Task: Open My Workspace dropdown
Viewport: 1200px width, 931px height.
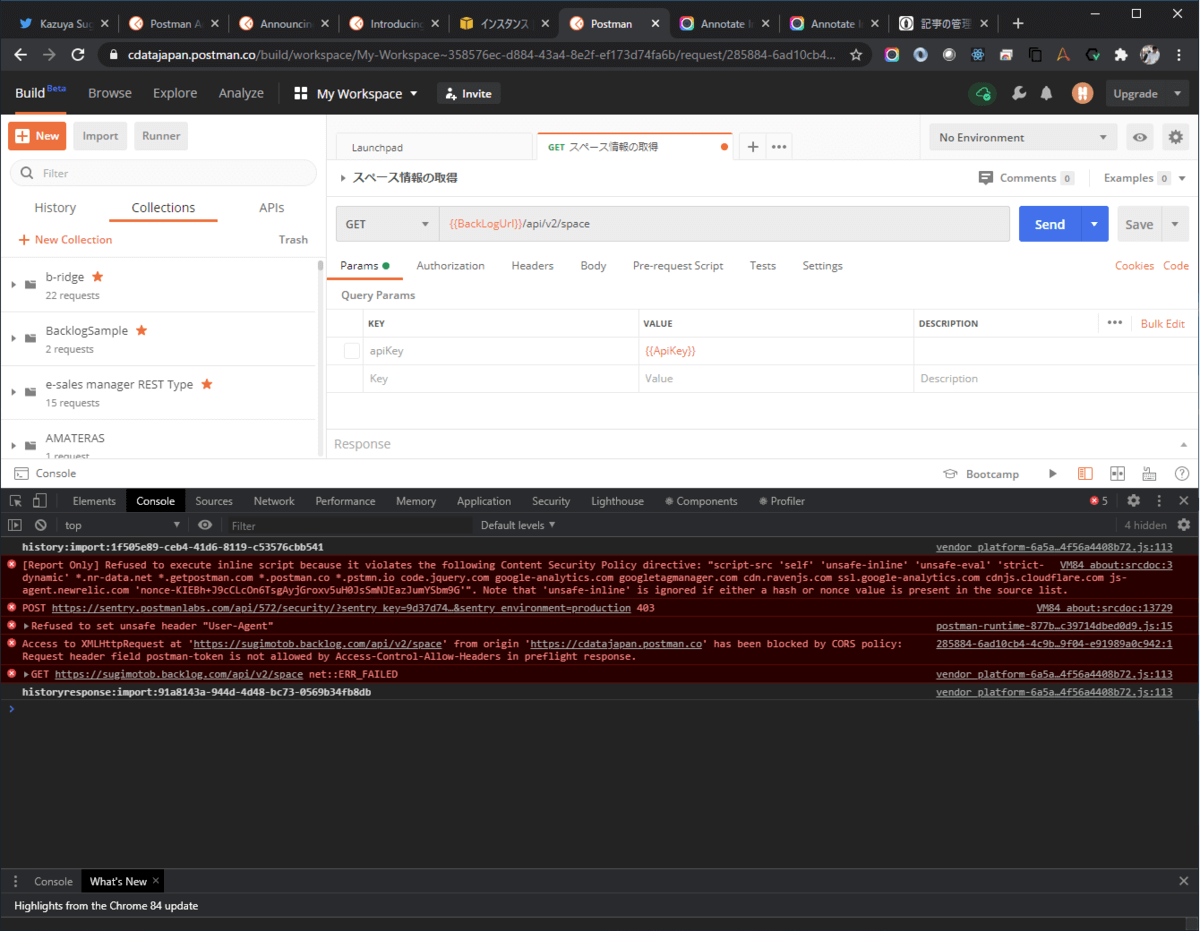Action: click(x=356, y=93)
